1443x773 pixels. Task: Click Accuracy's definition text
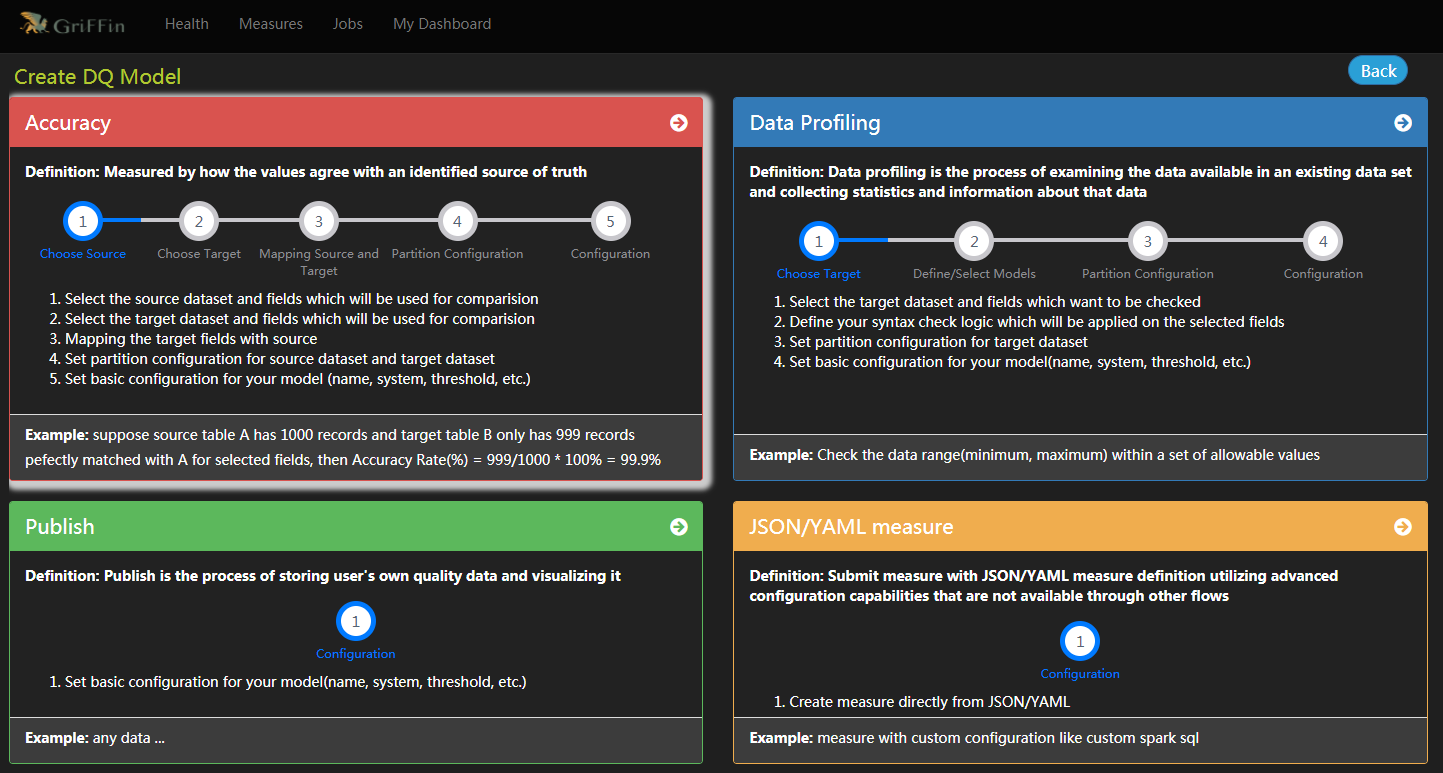(306, 172)
